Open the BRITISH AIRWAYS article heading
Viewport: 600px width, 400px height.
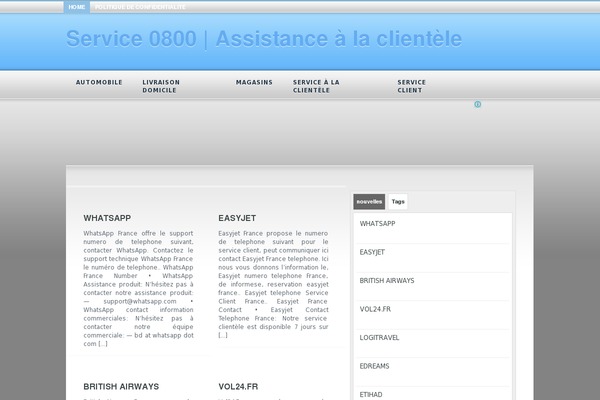(x=121, y=387)
